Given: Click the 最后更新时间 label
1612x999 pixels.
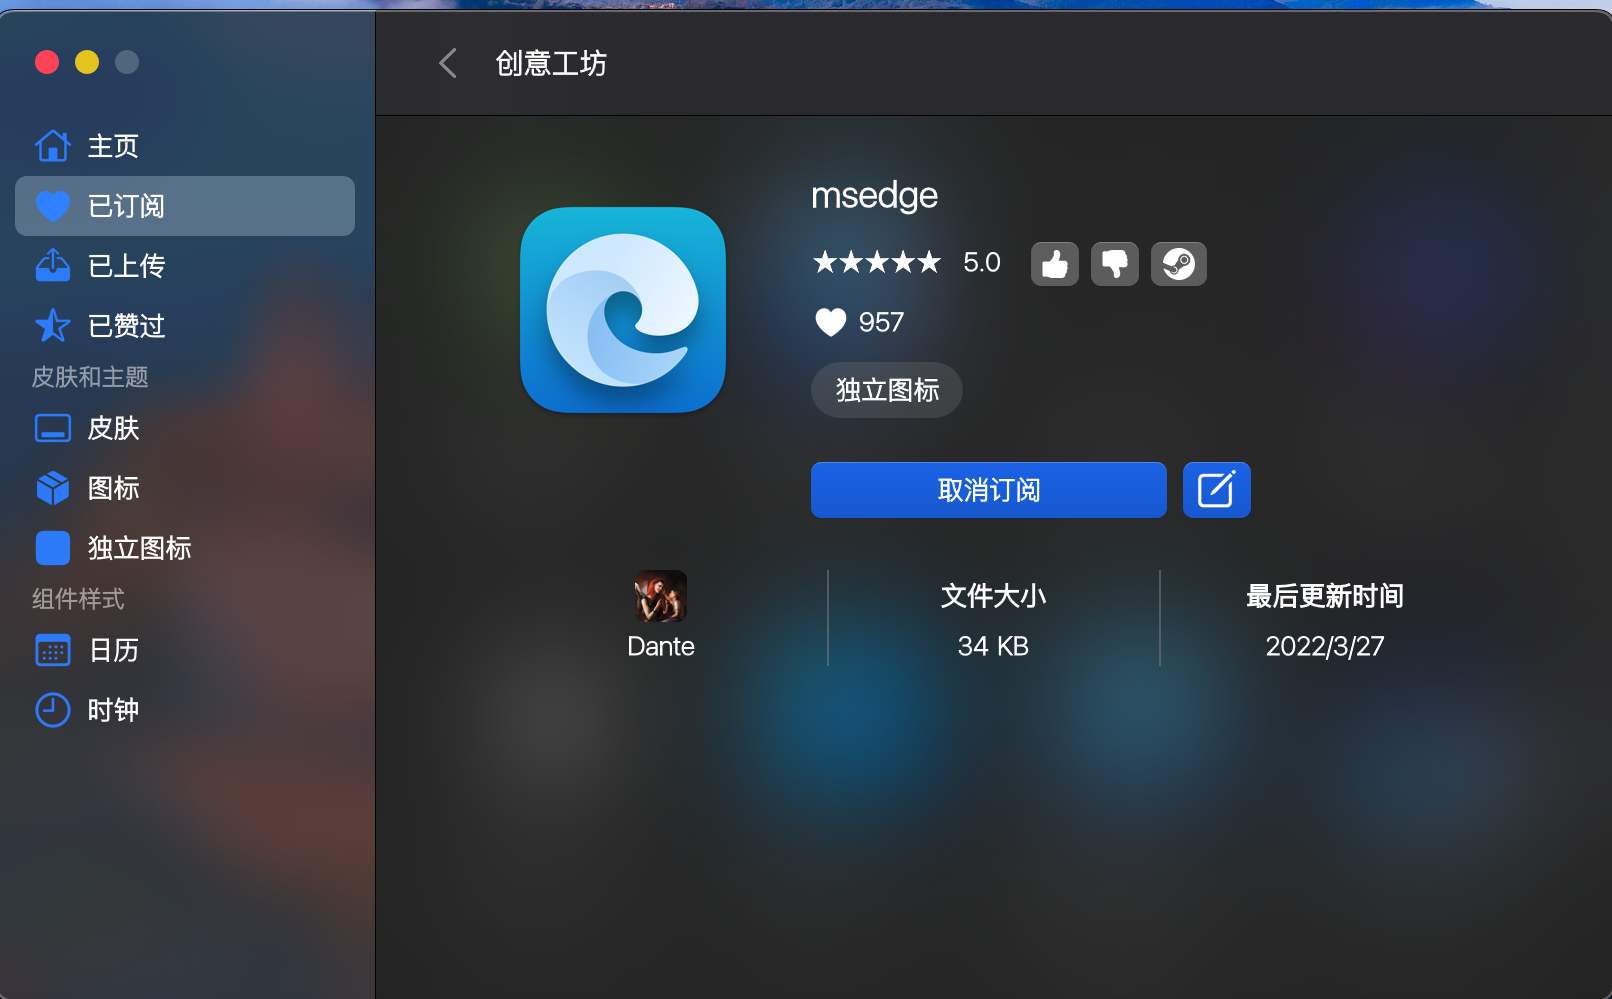Looking at the screenshot, I should pos(1325,596).
